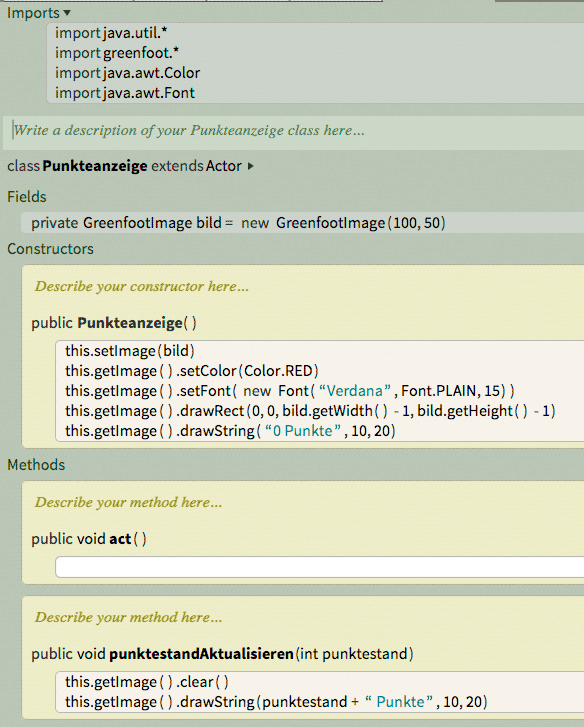This screenshot has width=584, height=727.
Task: Click the class name Punkteanzeige in the header
Action: tap(95, 166)
